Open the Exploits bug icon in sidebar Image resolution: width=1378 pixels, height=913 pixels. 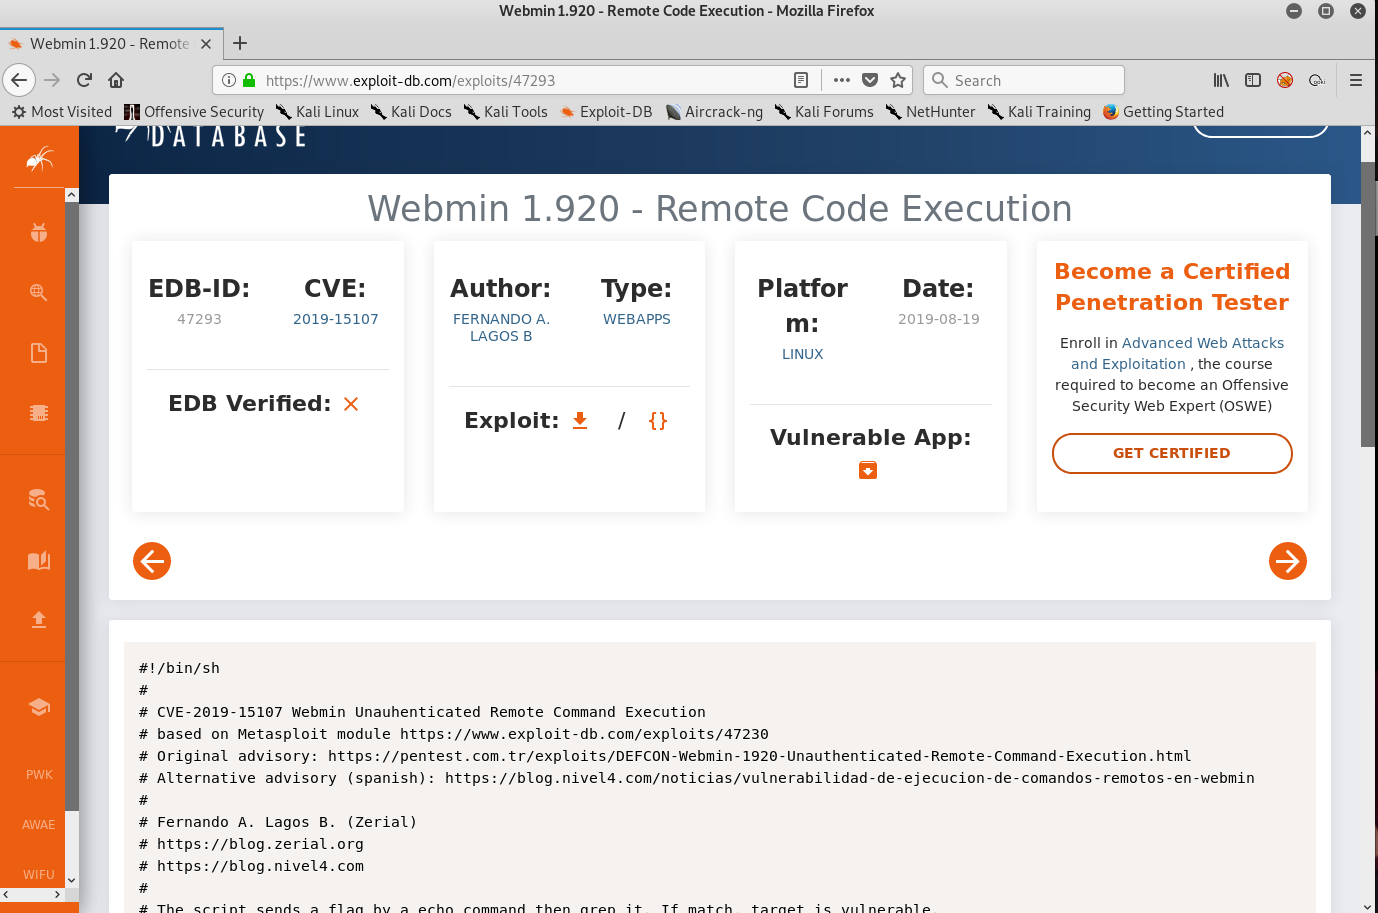click(39, 233)
